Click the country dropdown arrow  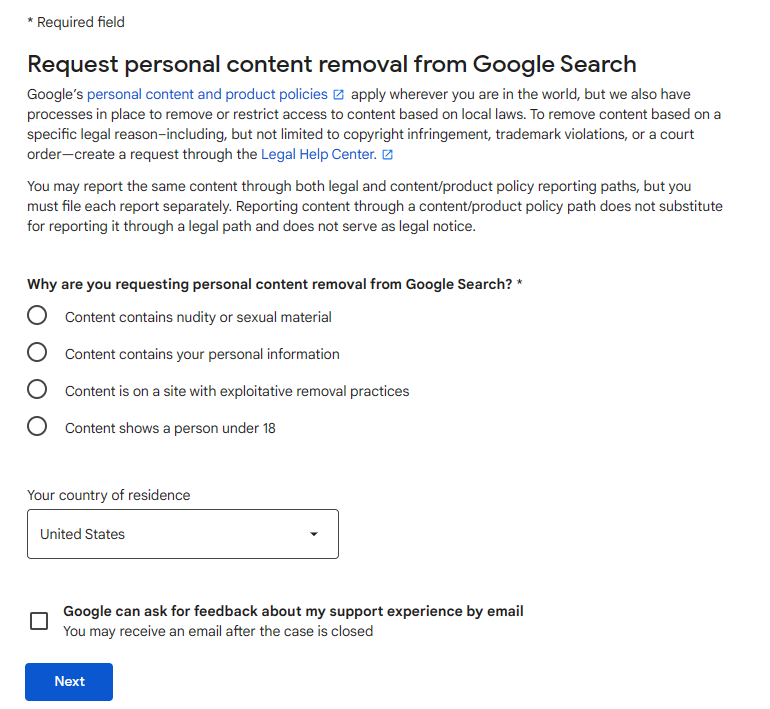point(314,534)
